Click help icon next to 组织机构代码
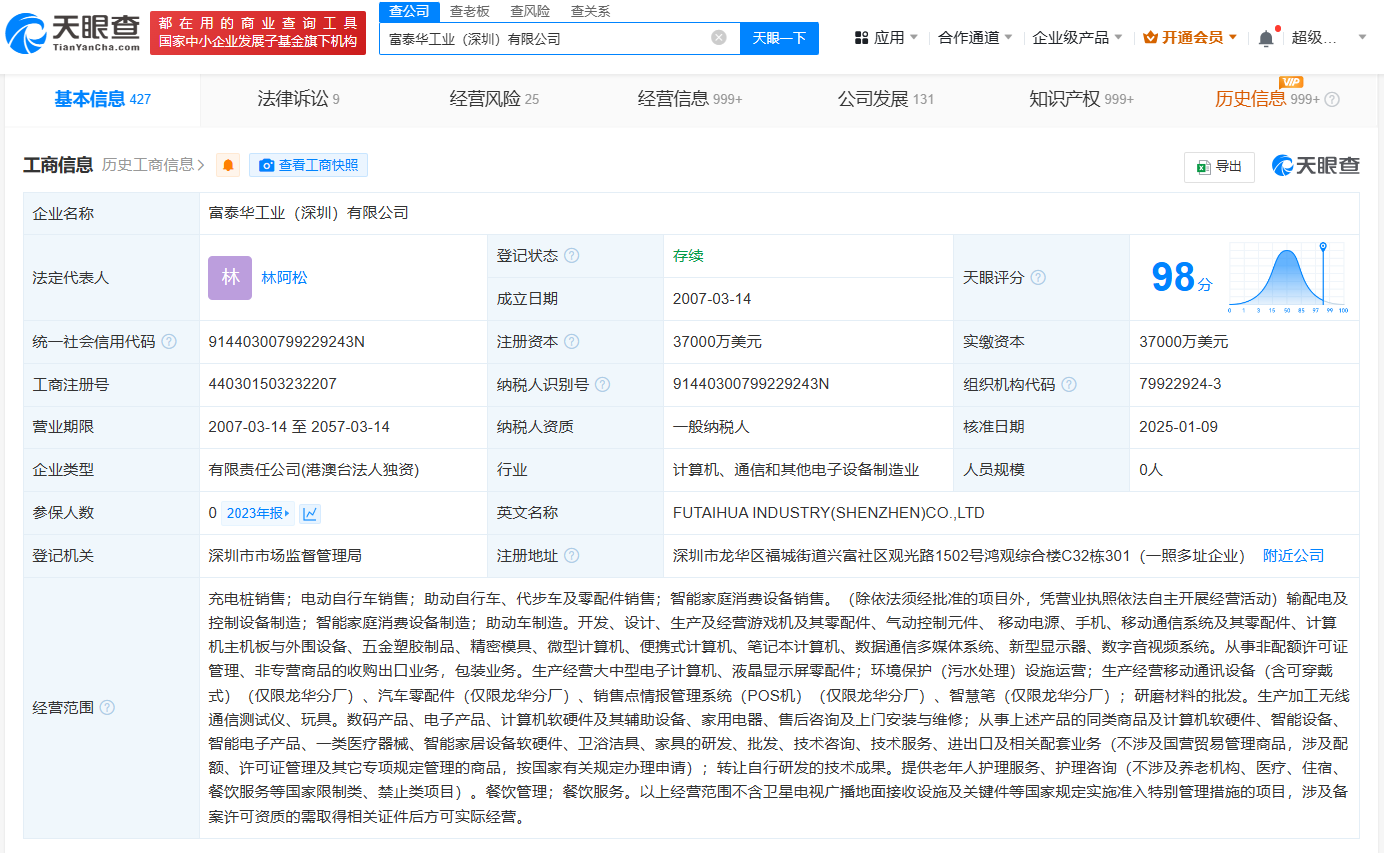Viewport: 1384px width, 853px height. pyautogui.click(x=1069, y=385)
